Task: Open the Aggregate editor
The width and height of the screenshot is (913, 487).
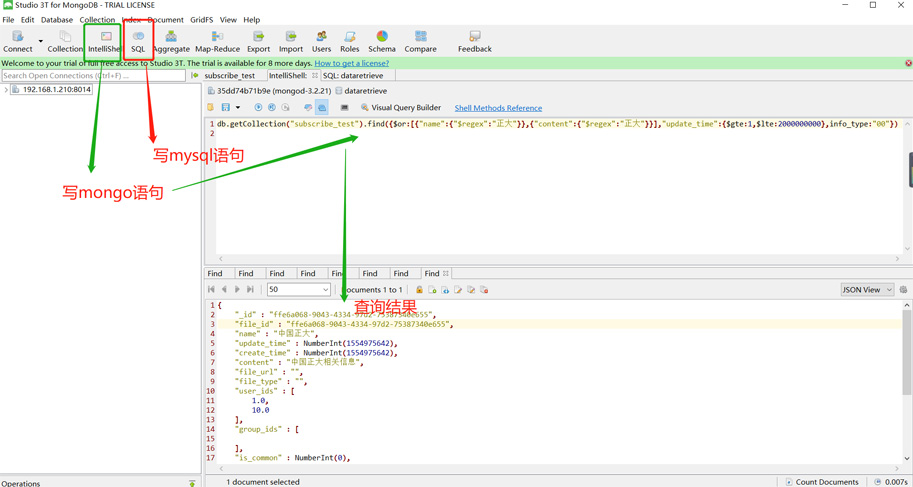Action: 171,41
